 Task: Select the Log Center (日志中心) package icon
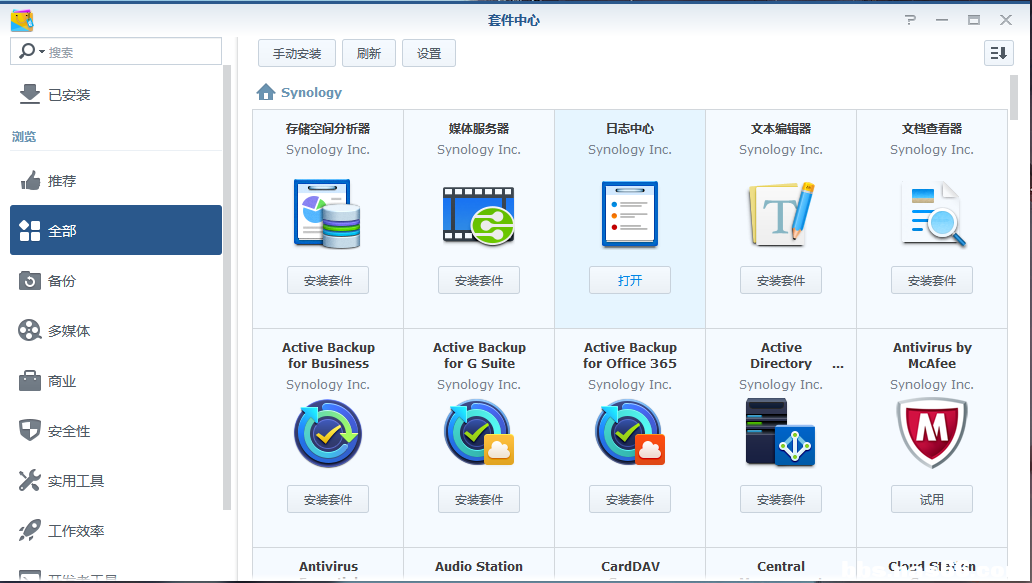(630, 215)
